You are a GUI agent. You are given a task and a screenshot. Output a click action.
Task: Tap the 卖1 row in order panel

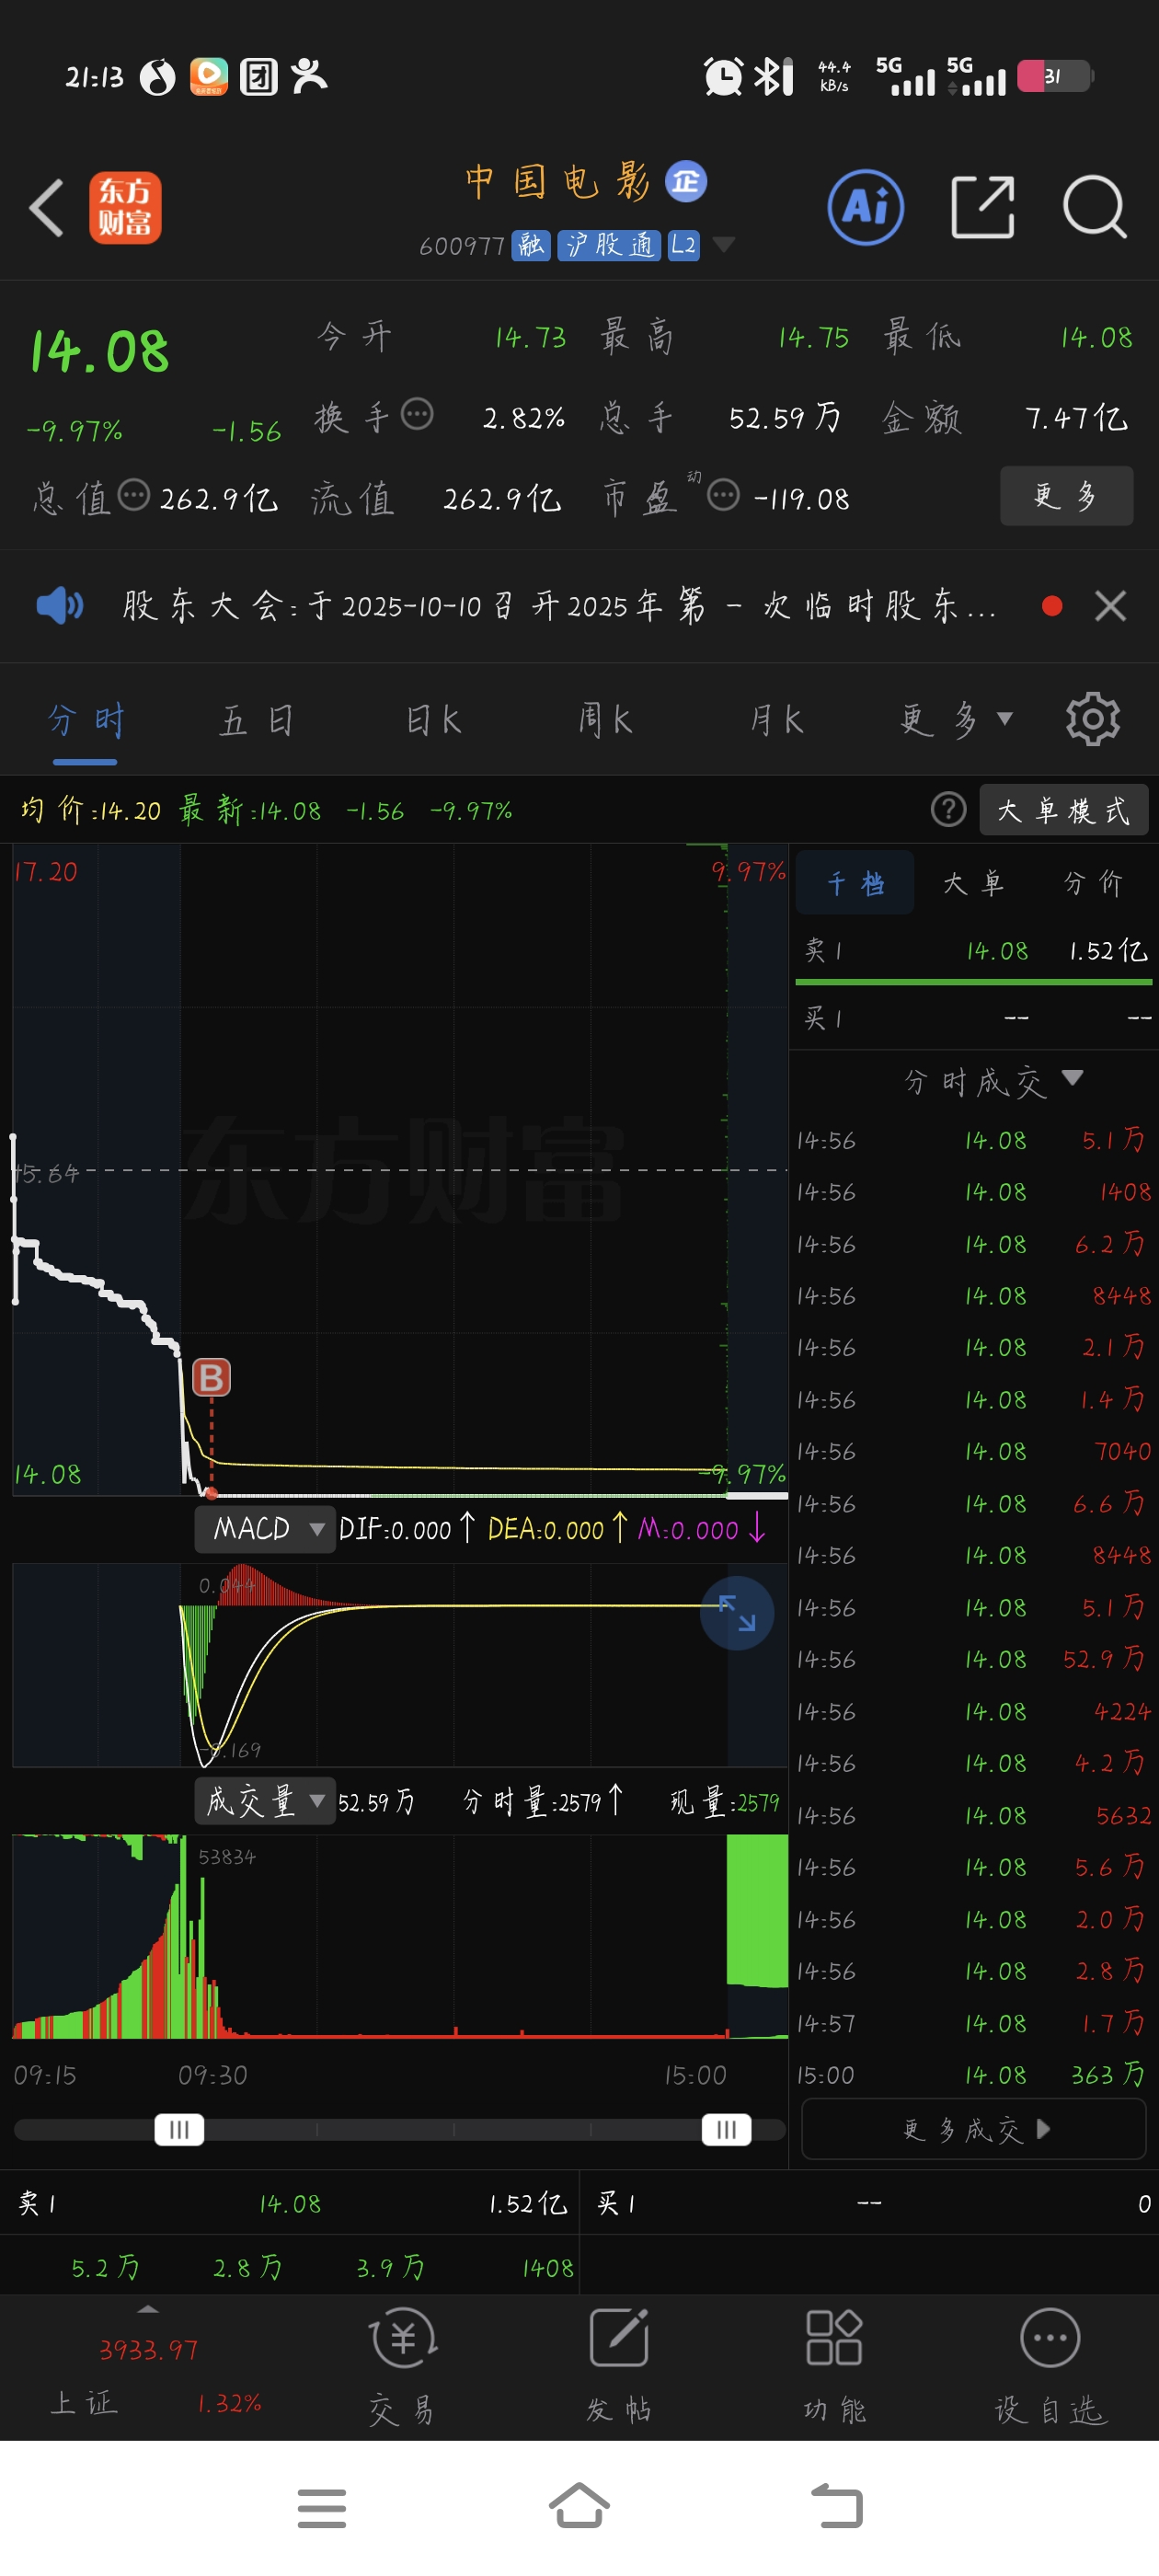(975, 951)
